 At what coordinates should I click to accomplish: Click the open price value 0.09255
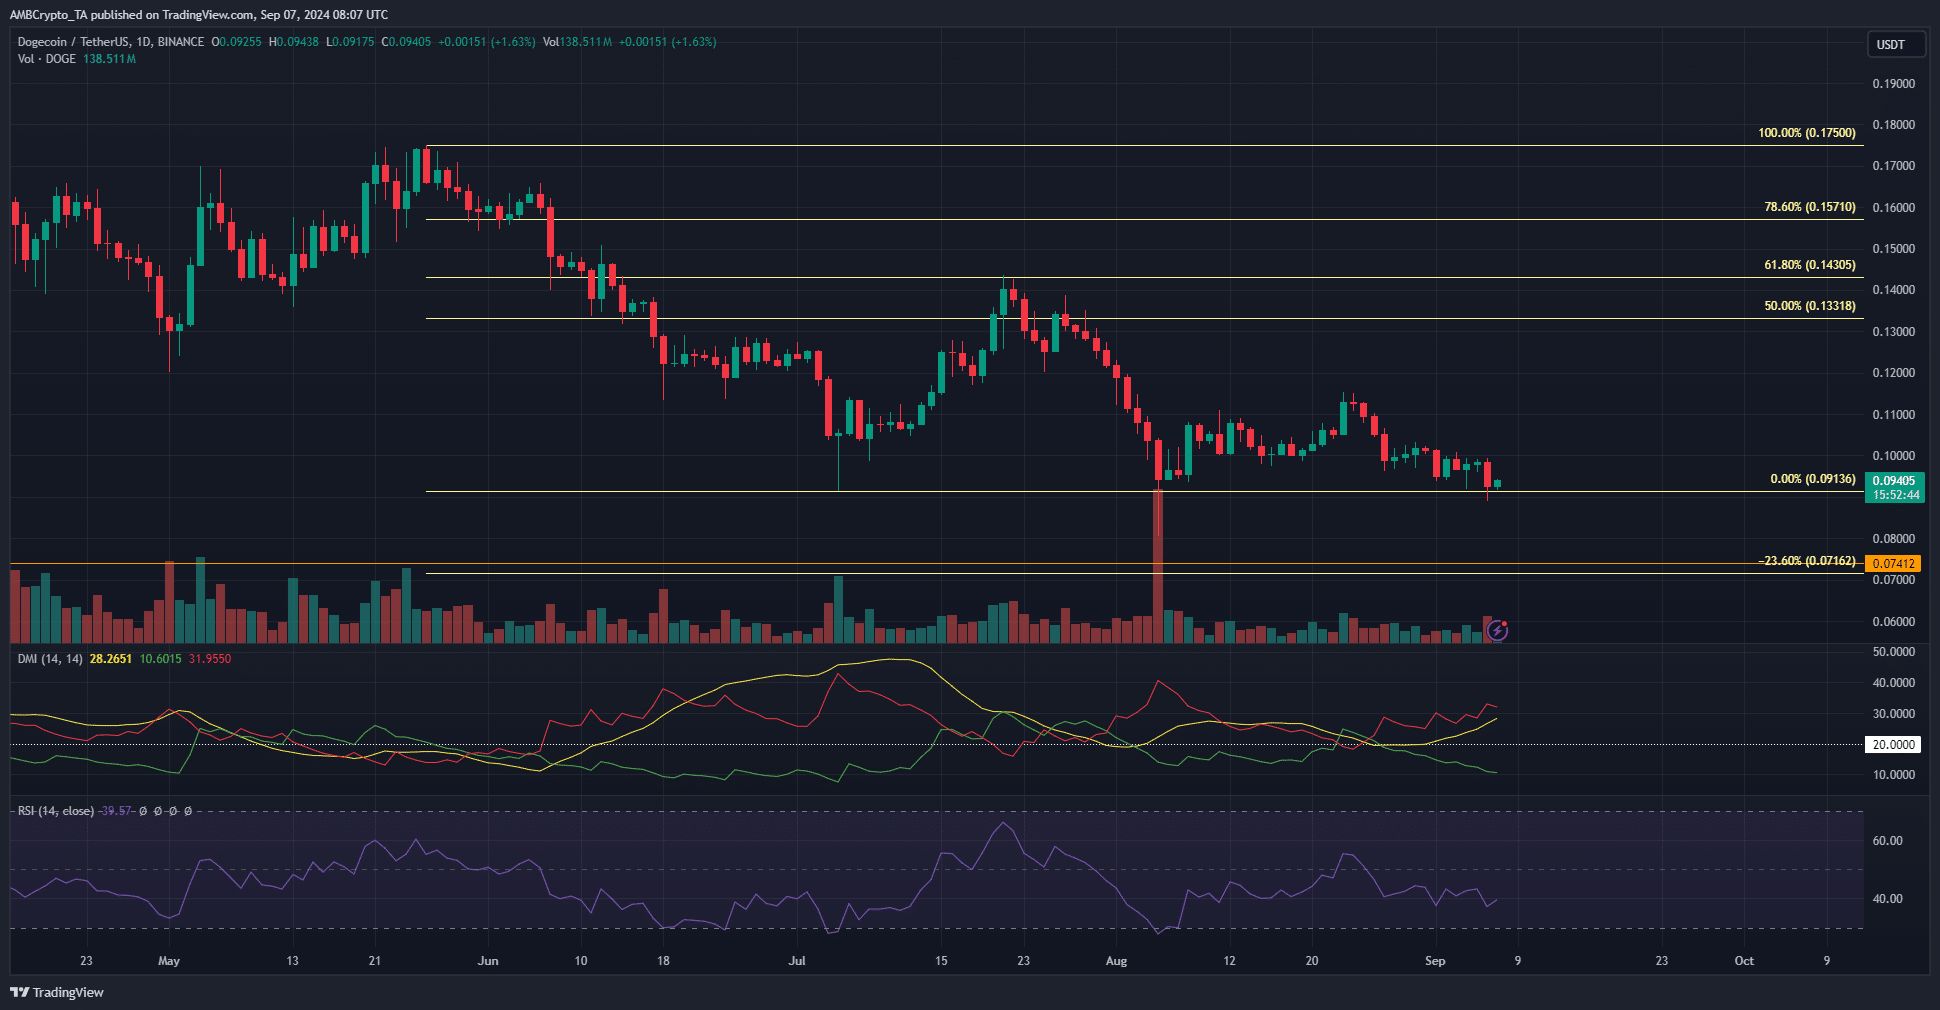coord(240,42)
